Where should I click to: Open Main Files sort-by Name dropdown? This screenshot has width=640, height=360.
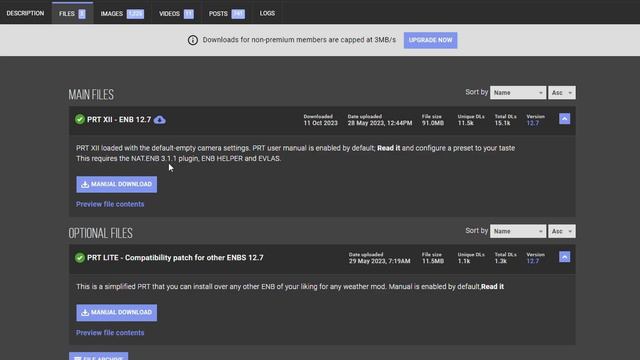(518, 93)
